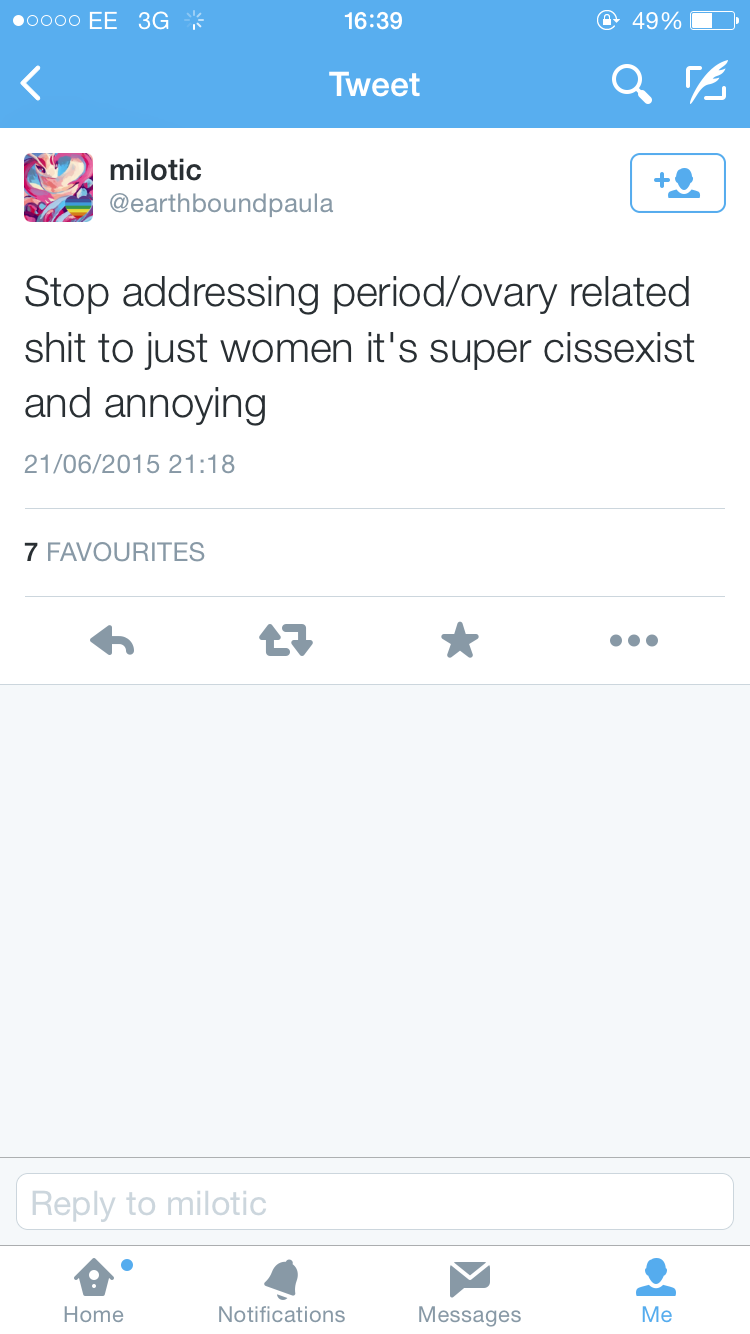Screen dimensions: 750x1334
Task: Follow milotic with add-user button
Action: coord(677,183)
